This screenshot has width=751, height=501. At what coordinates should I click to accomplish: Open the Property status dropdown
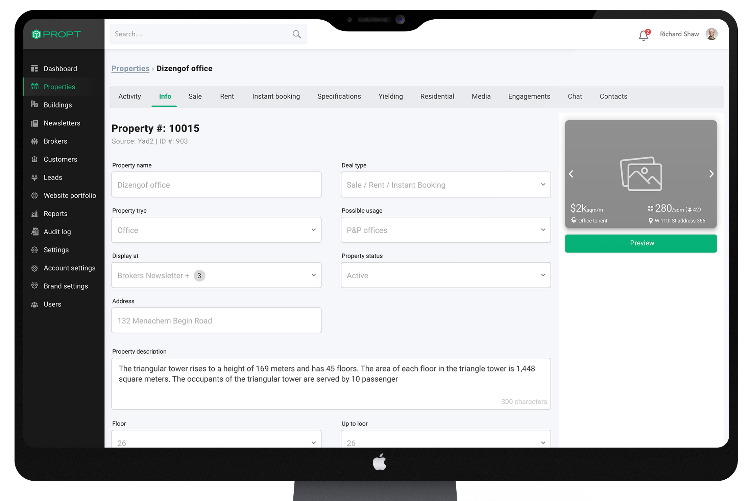446,275
